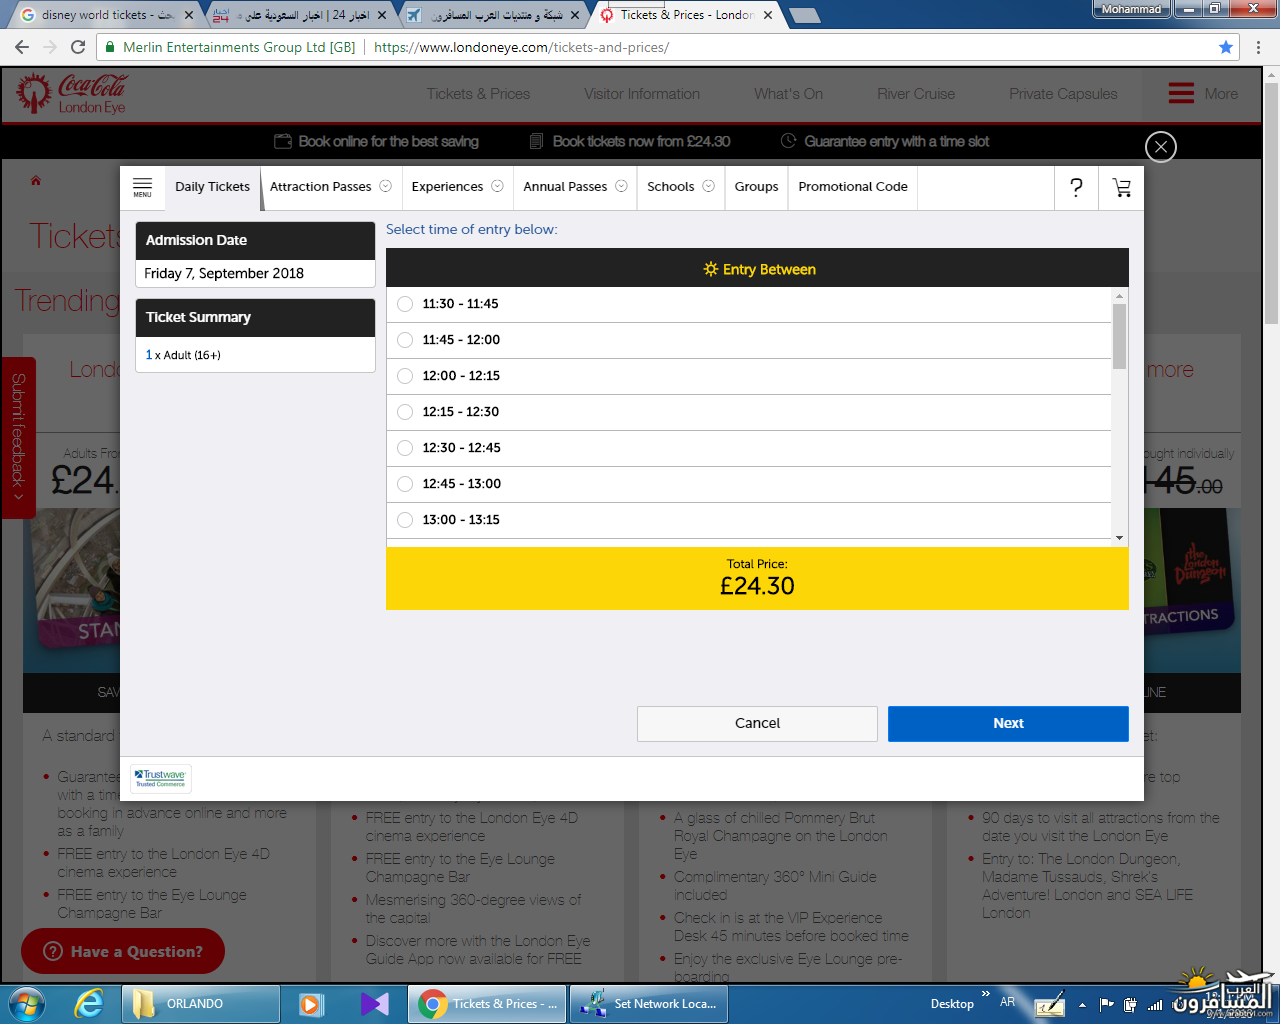Open the Promotional Code tab
The height and width of the screenshot is (1024, 1280).
pyautogui.click(x=853, y=187)
